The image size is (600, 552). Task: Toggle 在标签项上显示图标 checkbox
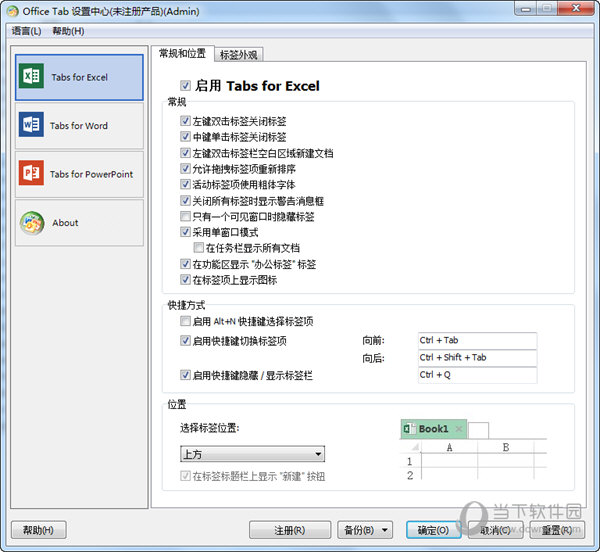point(185,280)
